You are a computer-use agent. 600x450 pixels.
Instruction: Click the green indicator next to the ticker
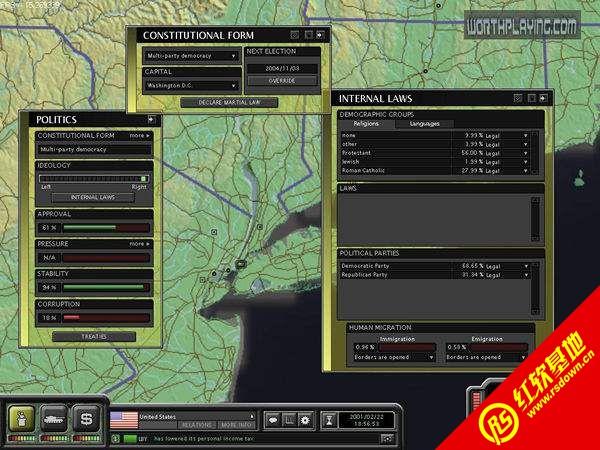129,439
